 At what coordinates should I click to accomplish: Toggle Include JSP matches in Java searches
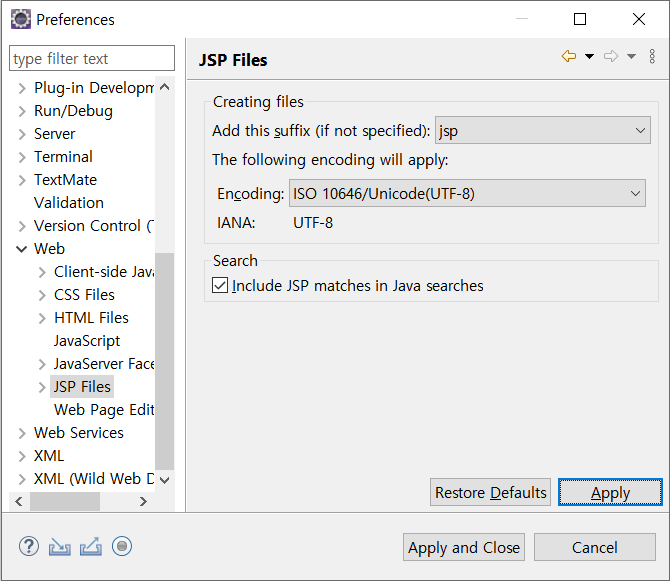(x=220, y=285)
